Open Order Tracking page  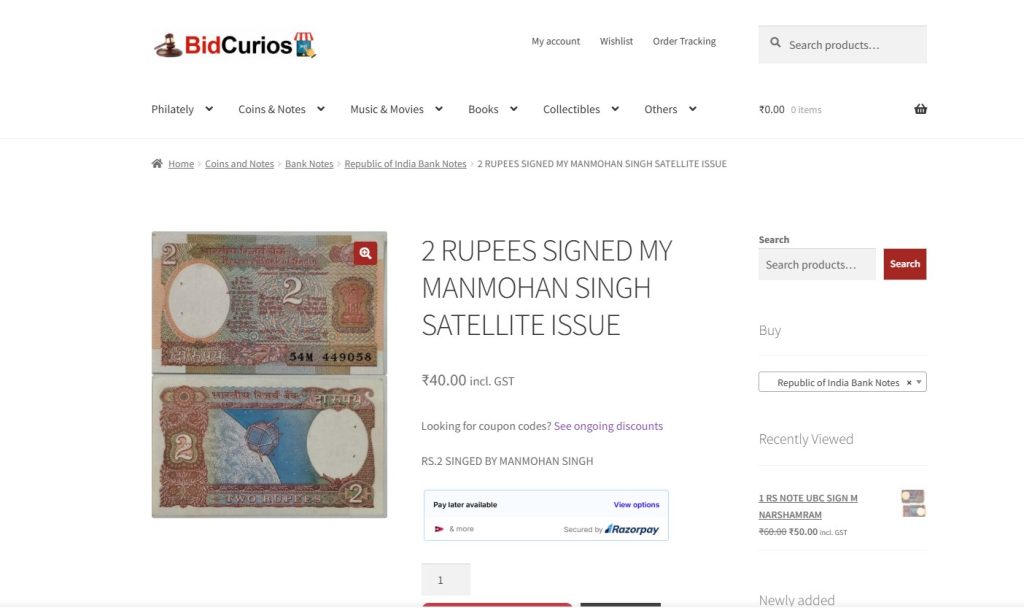(x=684, y=41)
